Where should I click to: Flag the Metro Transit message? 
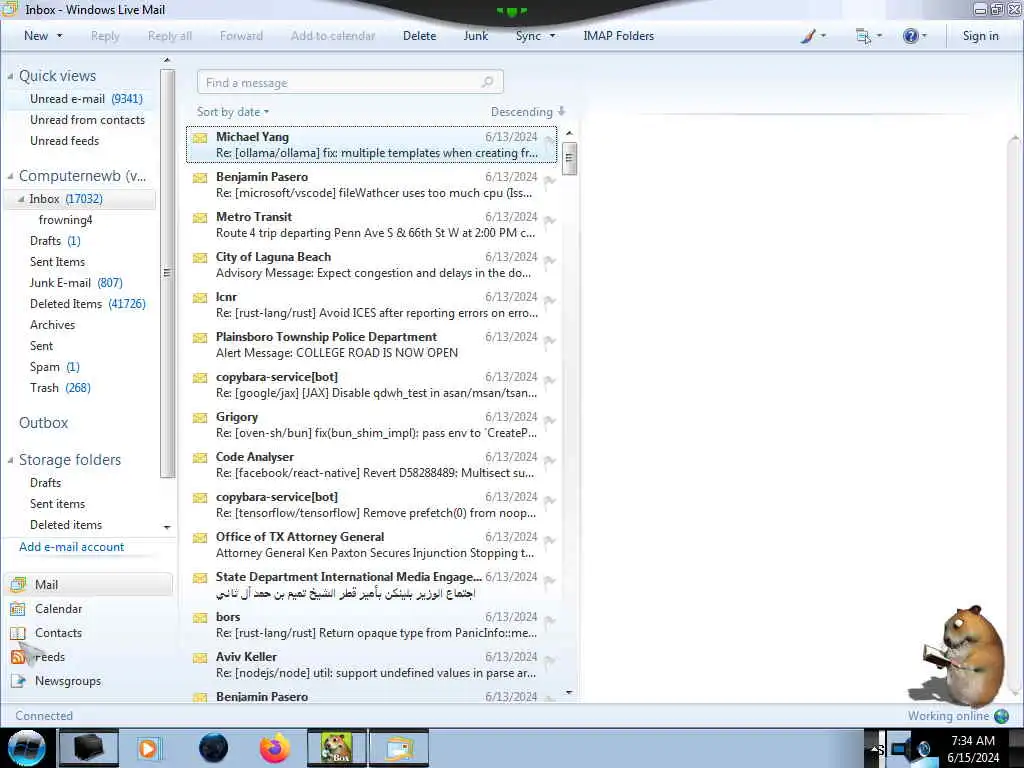click(550, 221)
